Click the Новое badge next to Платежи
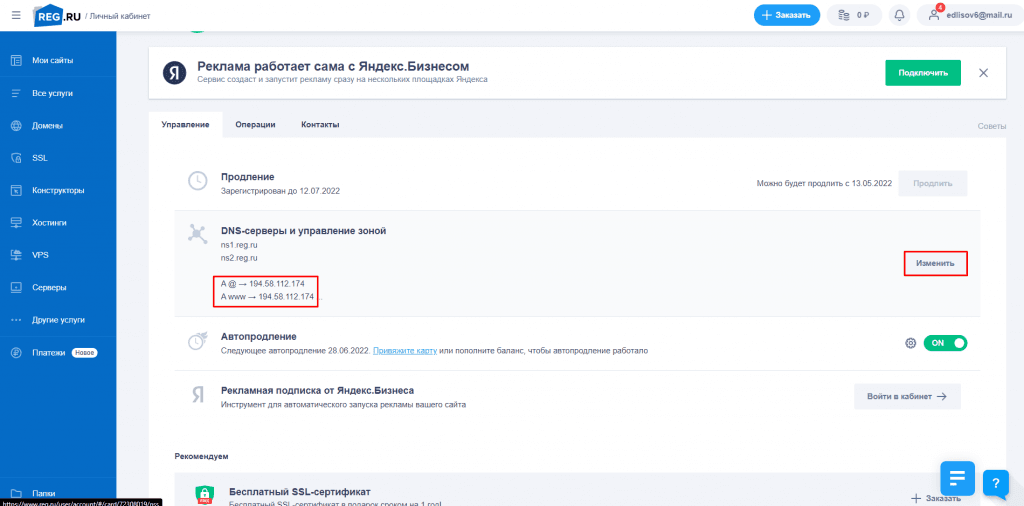The height and width of the screenshot is (506, 1024). (84, 353)
